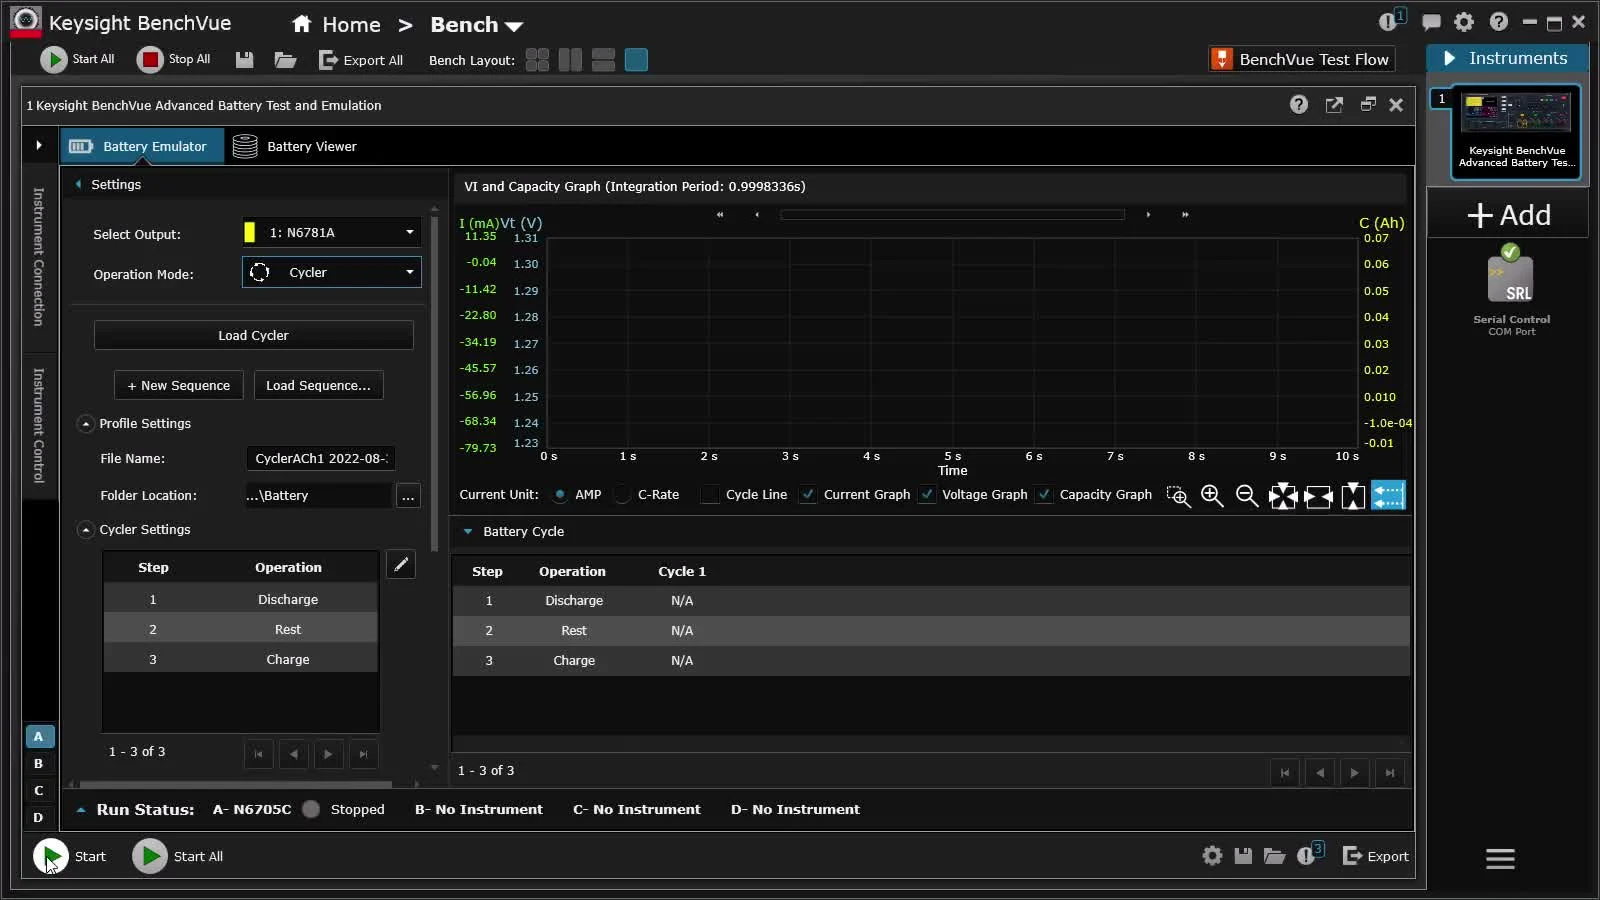Edit cycler steps with pencil icon
The height and width of the screenshot is (900, 1600).
click(401, 565)
